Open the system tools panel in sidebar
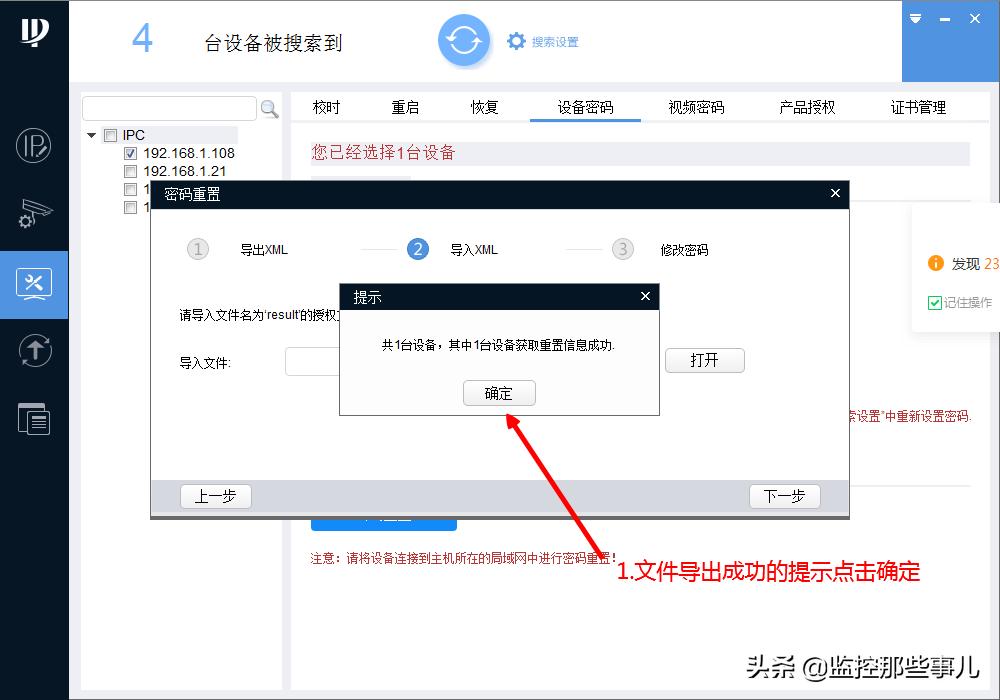Screen dimensions: 1000x700 (x=34, y=283)
